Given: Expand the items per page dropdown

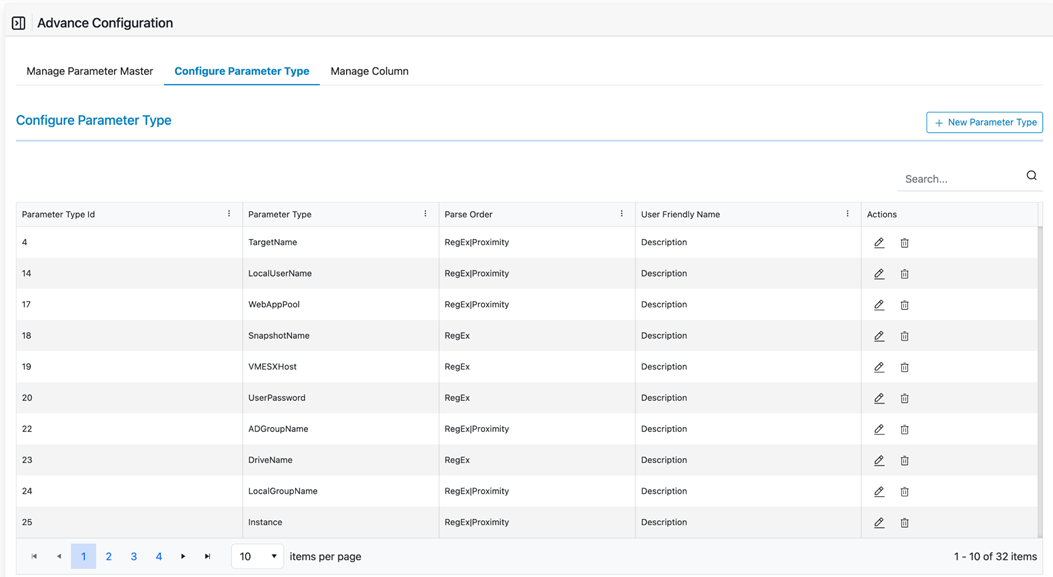Looking at the screenshot, I should tap(257, 556).
